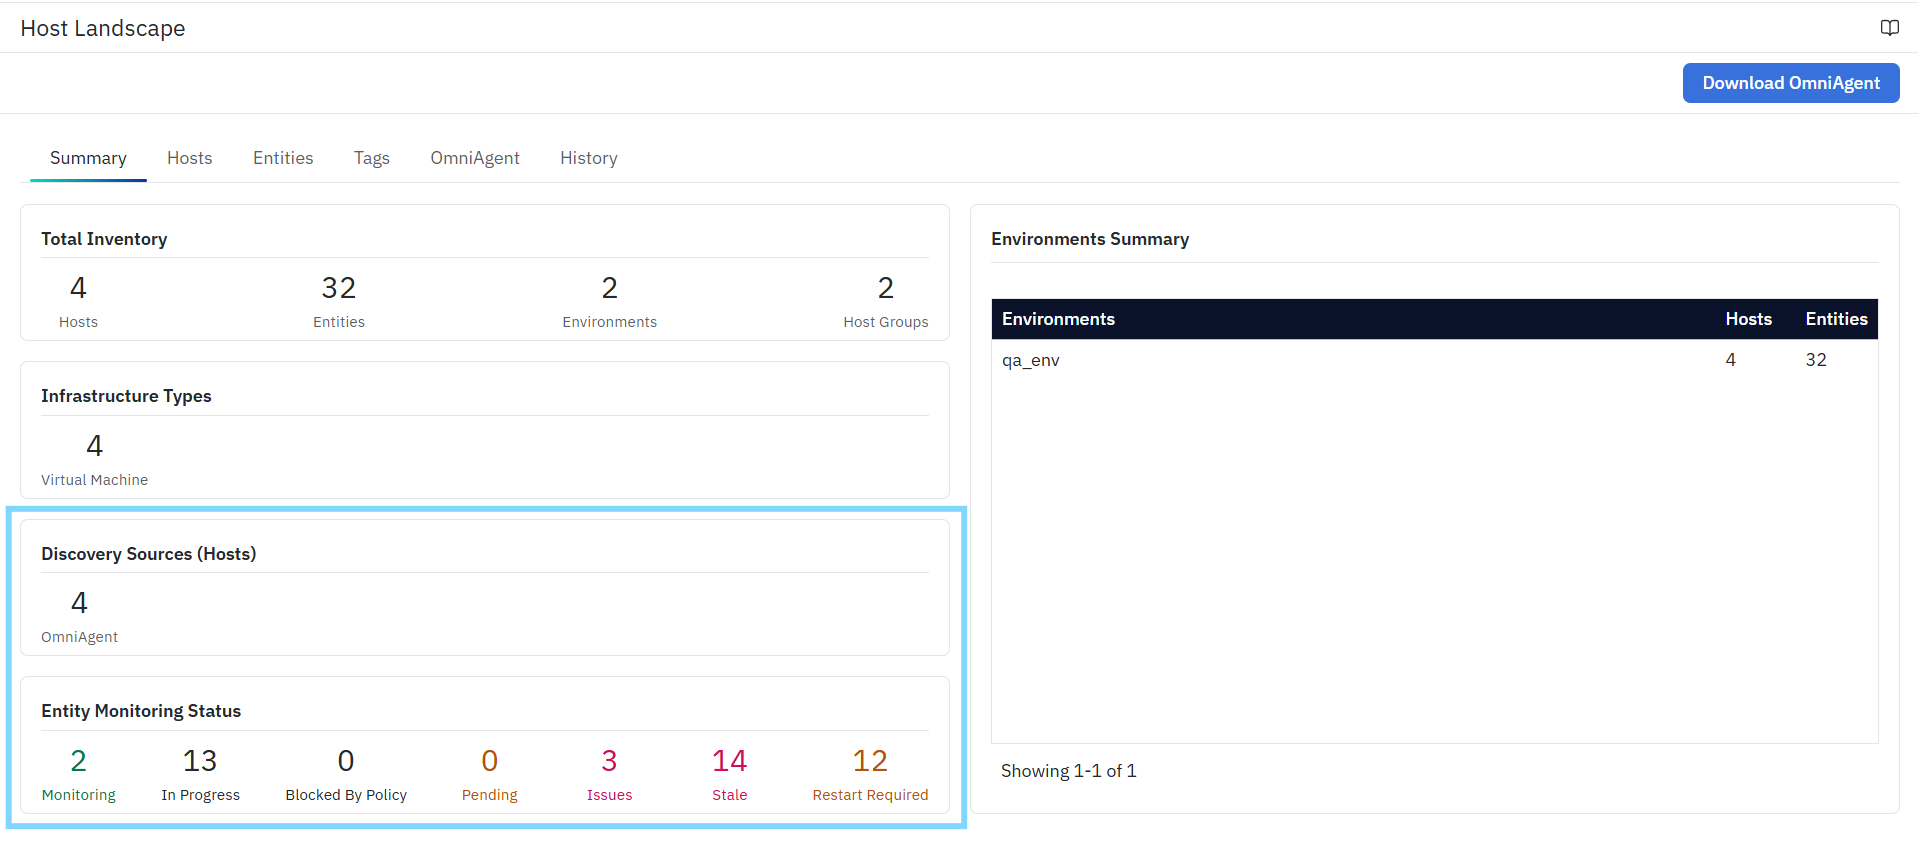Image resolution: width=1918 pixels, height=865 pixels.
Task: Open the 13 In Progress status
Action: (x=200, y=775)
